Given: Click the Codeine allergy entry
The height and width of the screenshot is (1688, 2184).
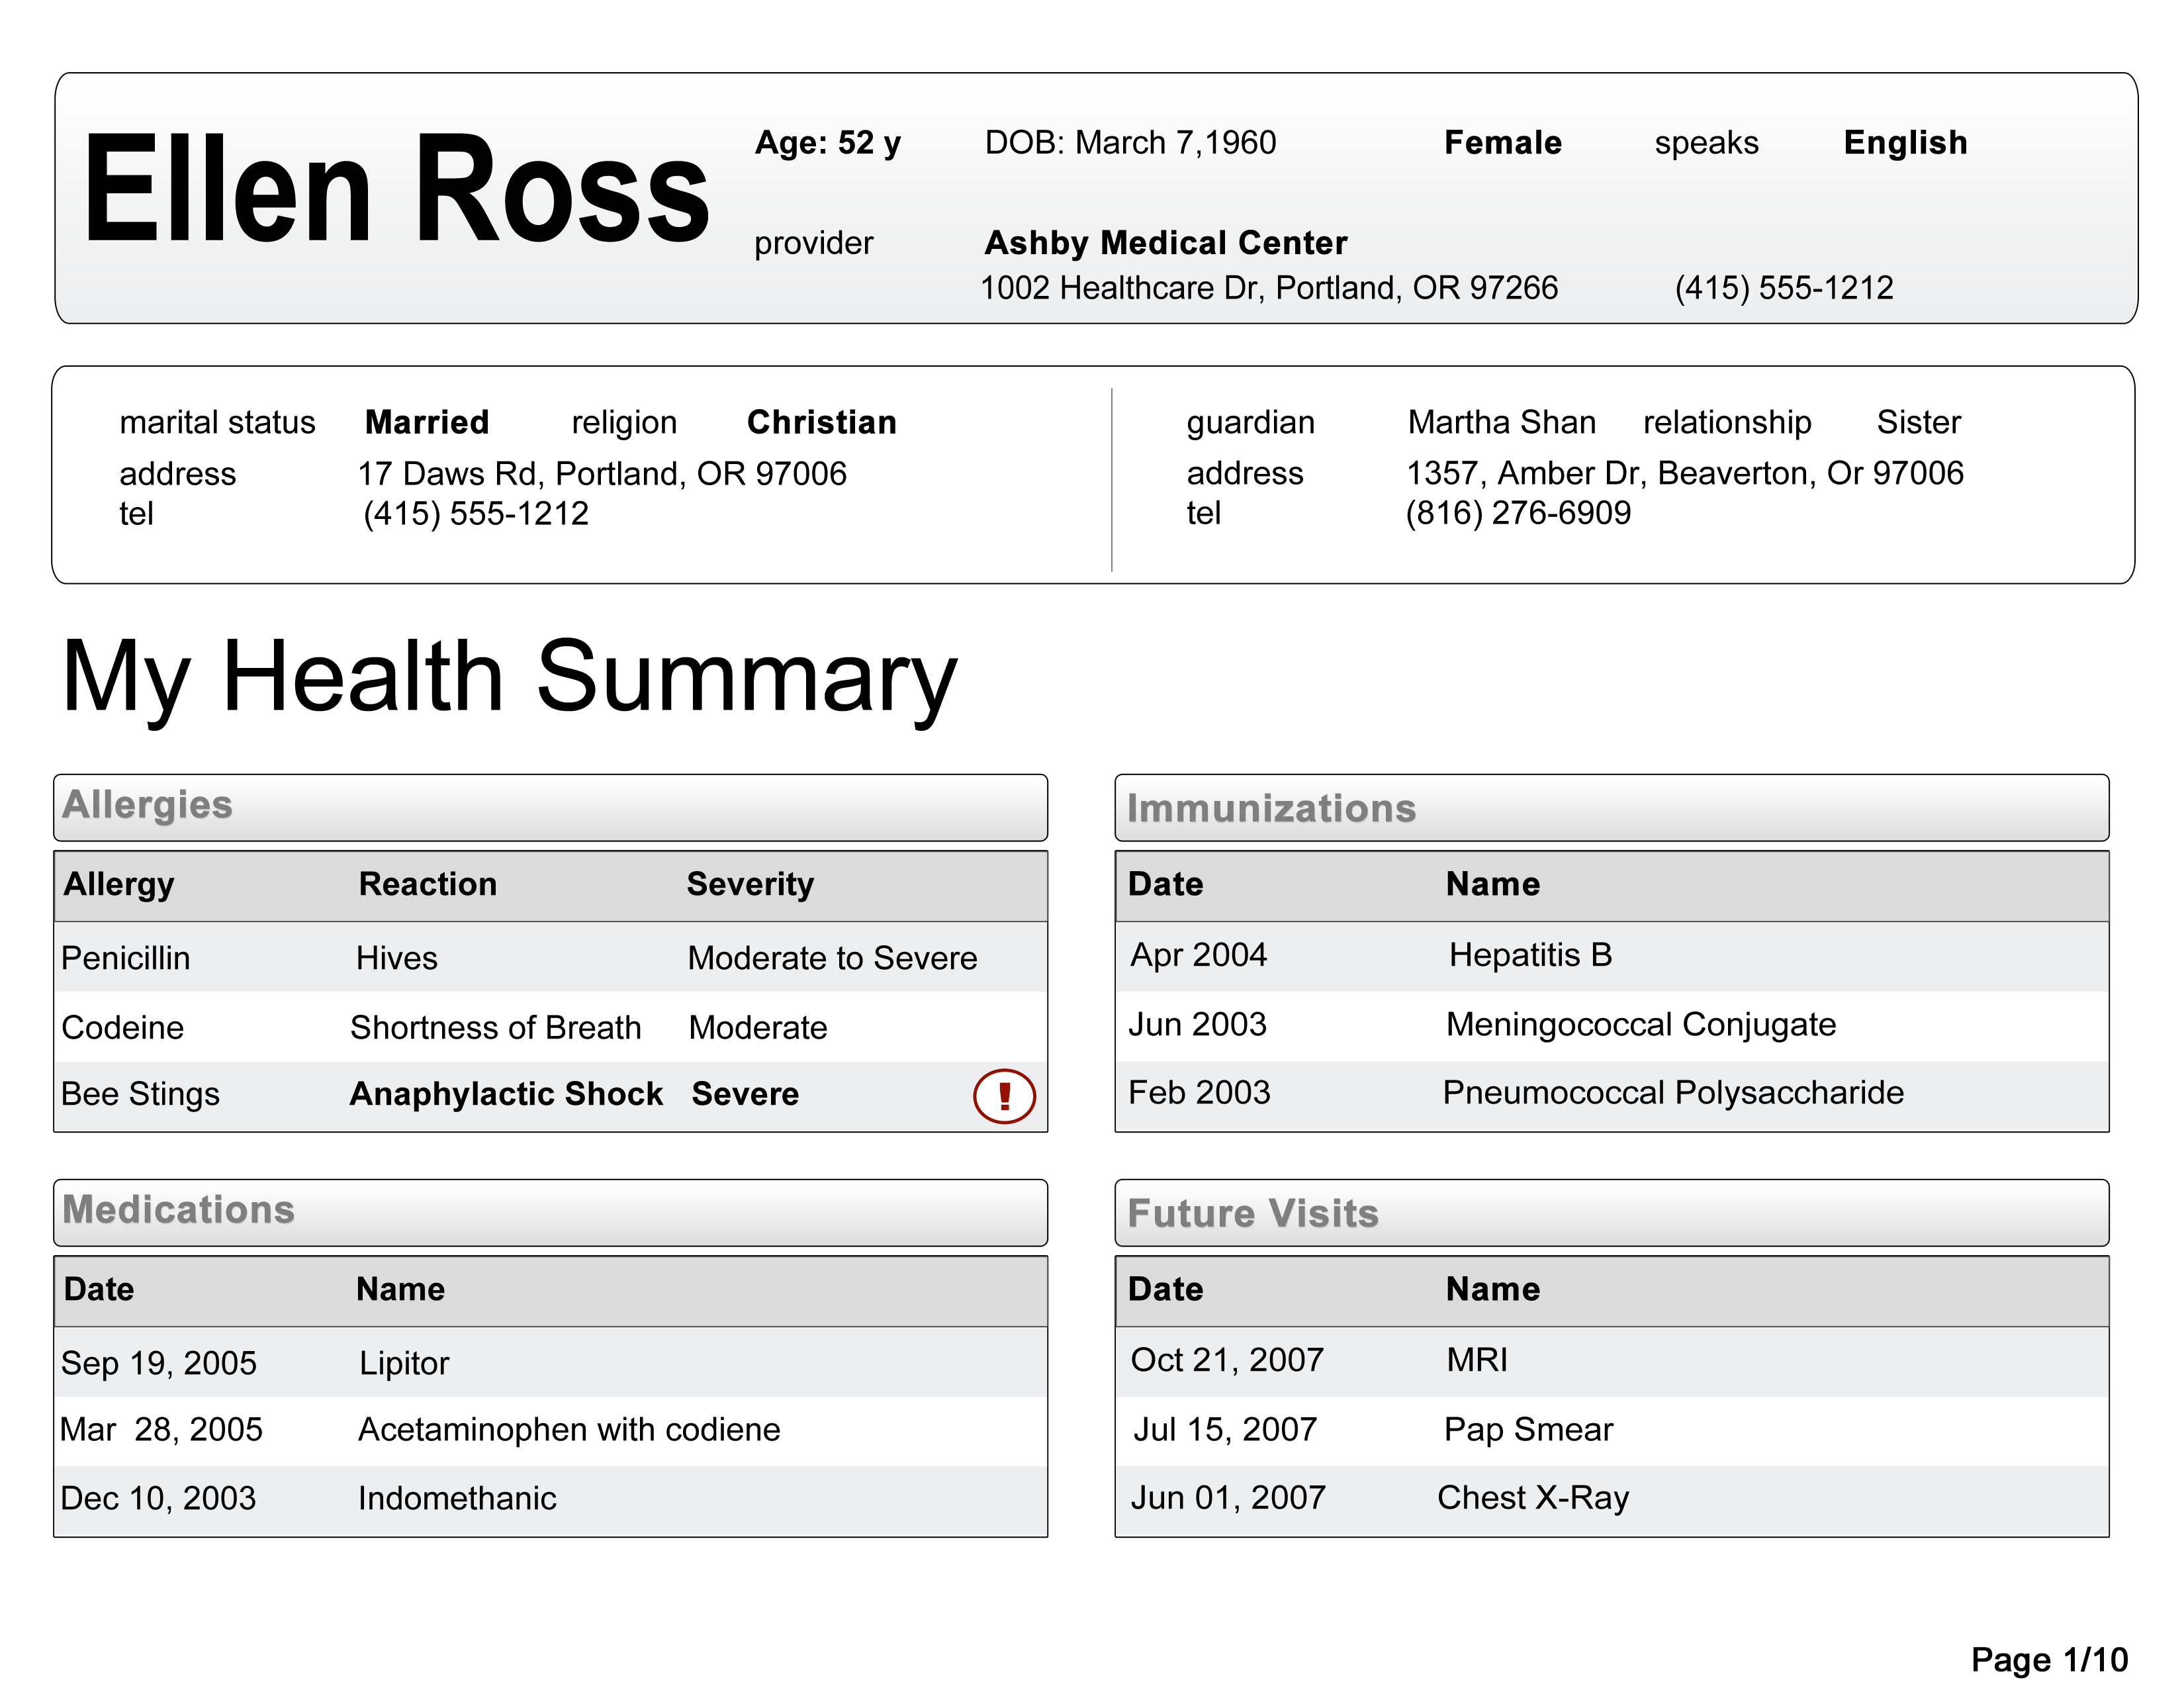Looking at the screenshot, I should (122, 1028).
